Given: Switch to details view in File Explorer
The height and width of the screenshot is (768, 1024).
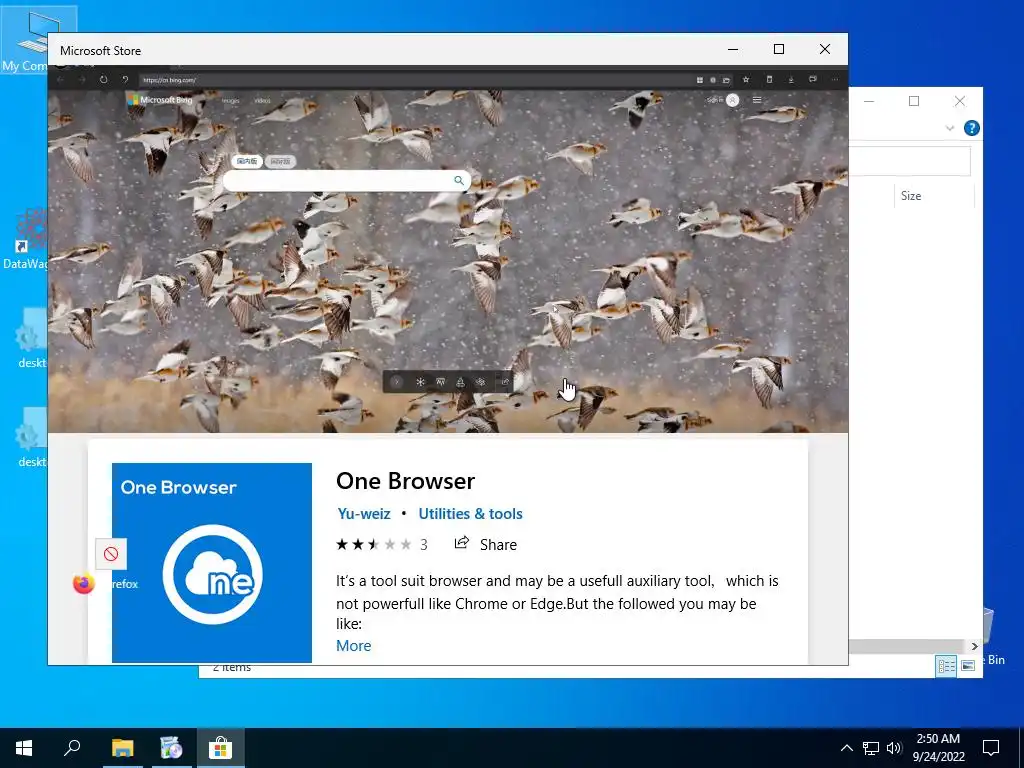Looking at the screenshot, I should [x=946, y=665].
